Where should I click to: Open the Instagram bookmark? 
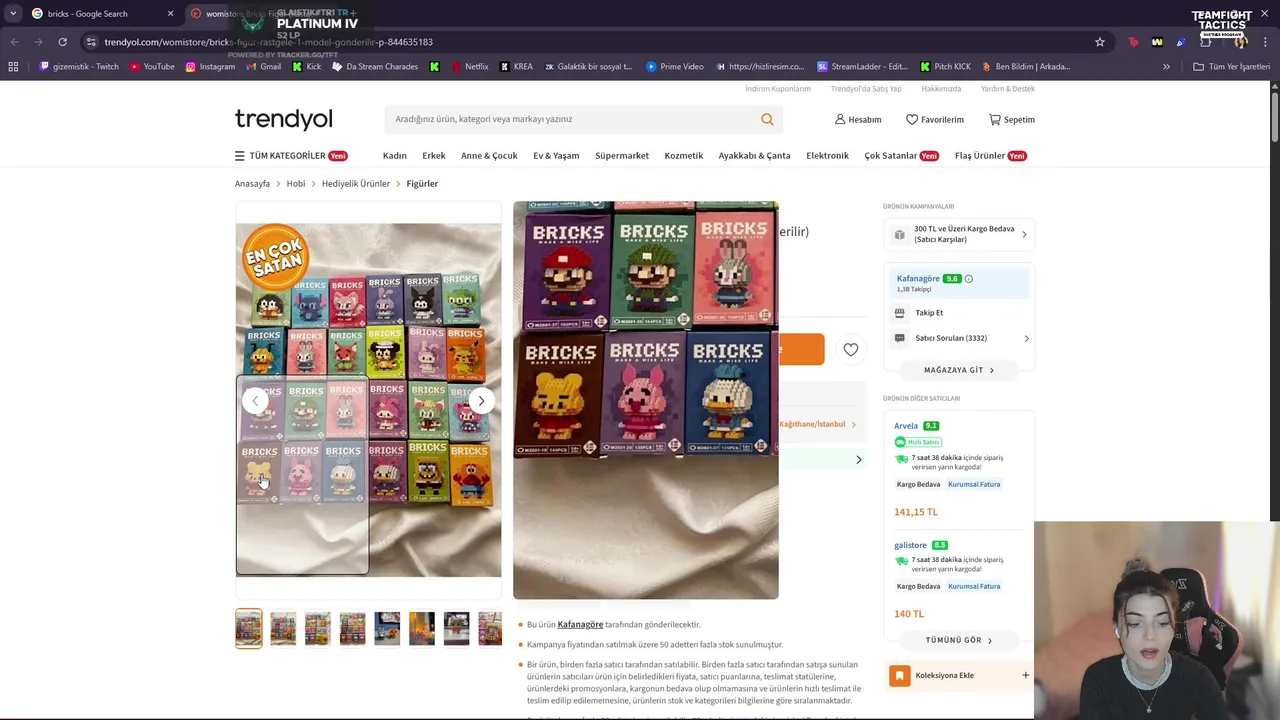(x=210, y=66)
